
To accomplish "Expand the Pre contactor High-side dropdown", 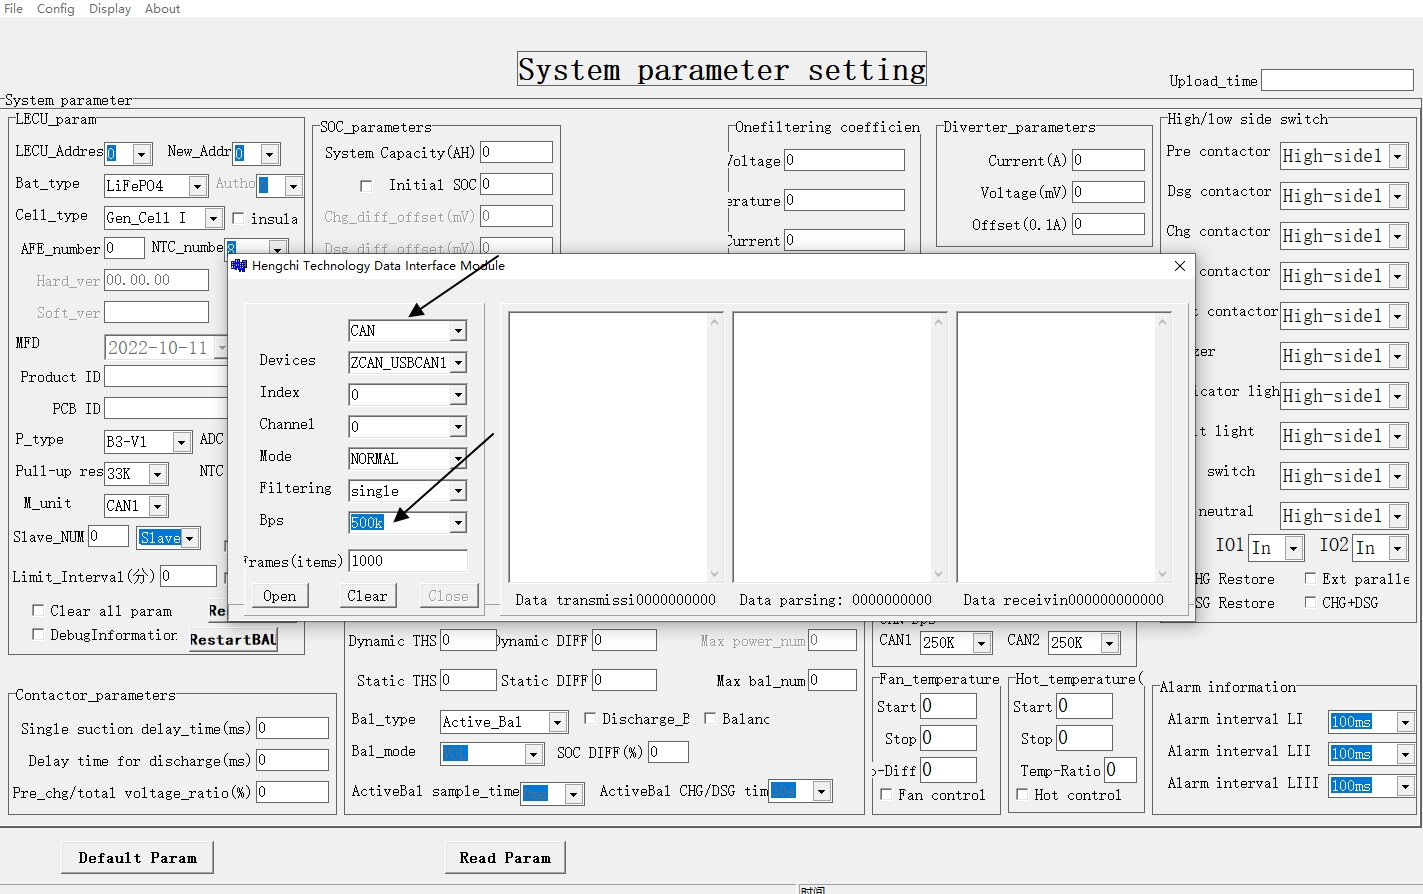I will point(1397,157).
